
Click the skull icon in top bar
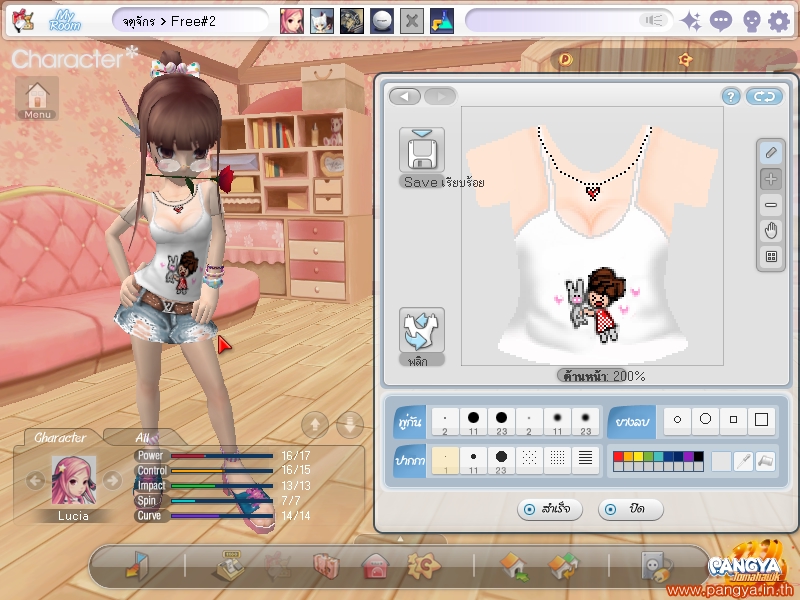click(751, 22)
